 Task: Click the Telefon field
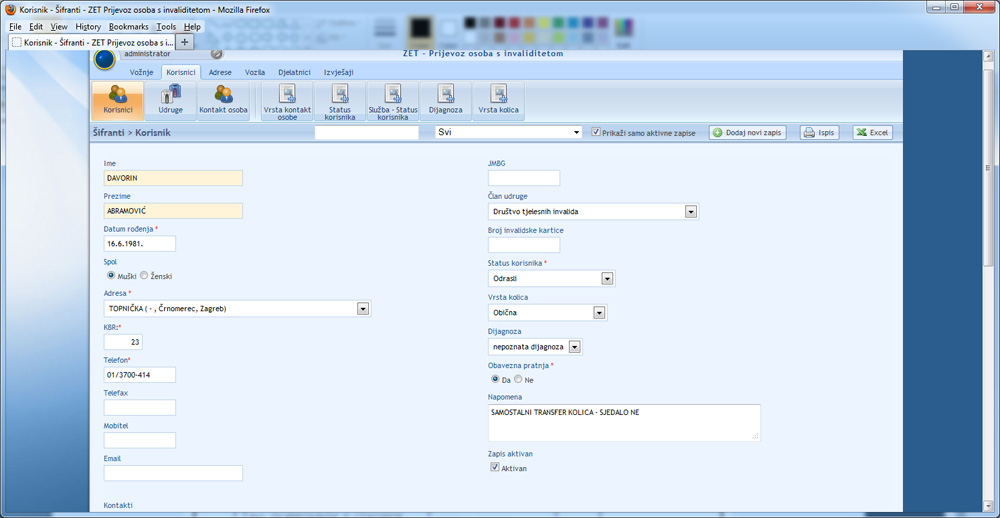click(140, 374)
